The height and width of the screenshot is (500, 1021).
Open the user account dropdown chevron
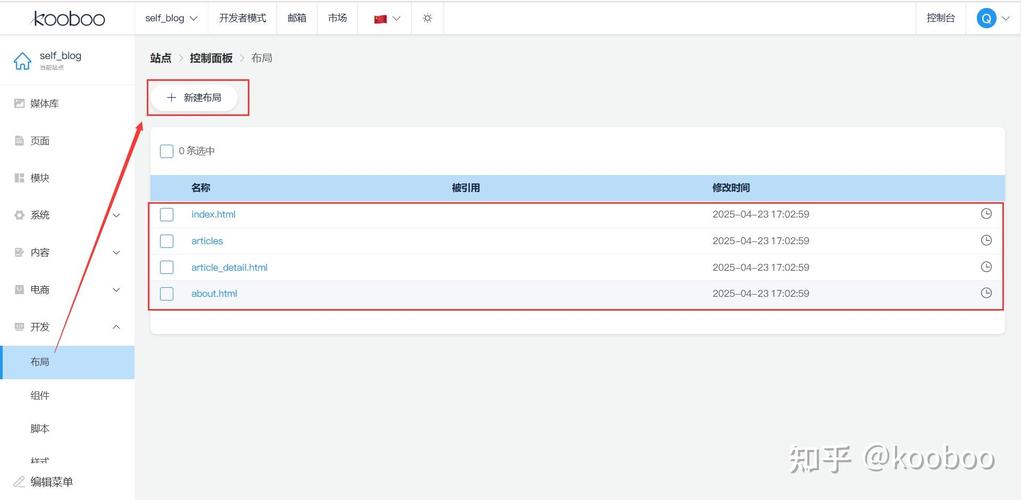click(x=1005, y=19)
